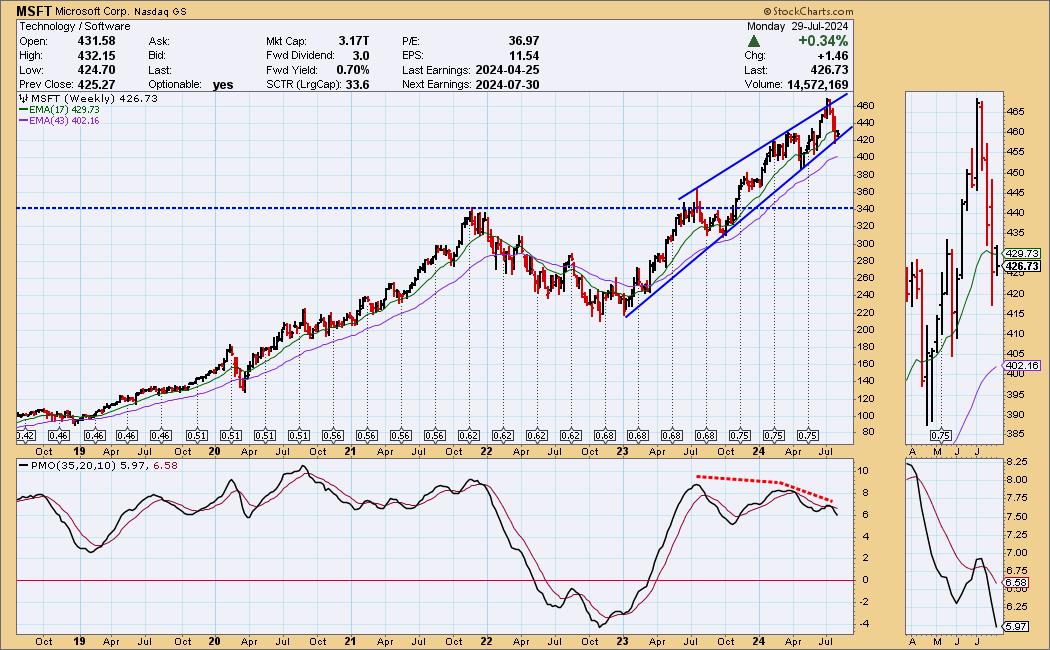Click the Chg value +1.46
Image resolution: width=1050 pixels, height=650 pixels.
(833, 56)
